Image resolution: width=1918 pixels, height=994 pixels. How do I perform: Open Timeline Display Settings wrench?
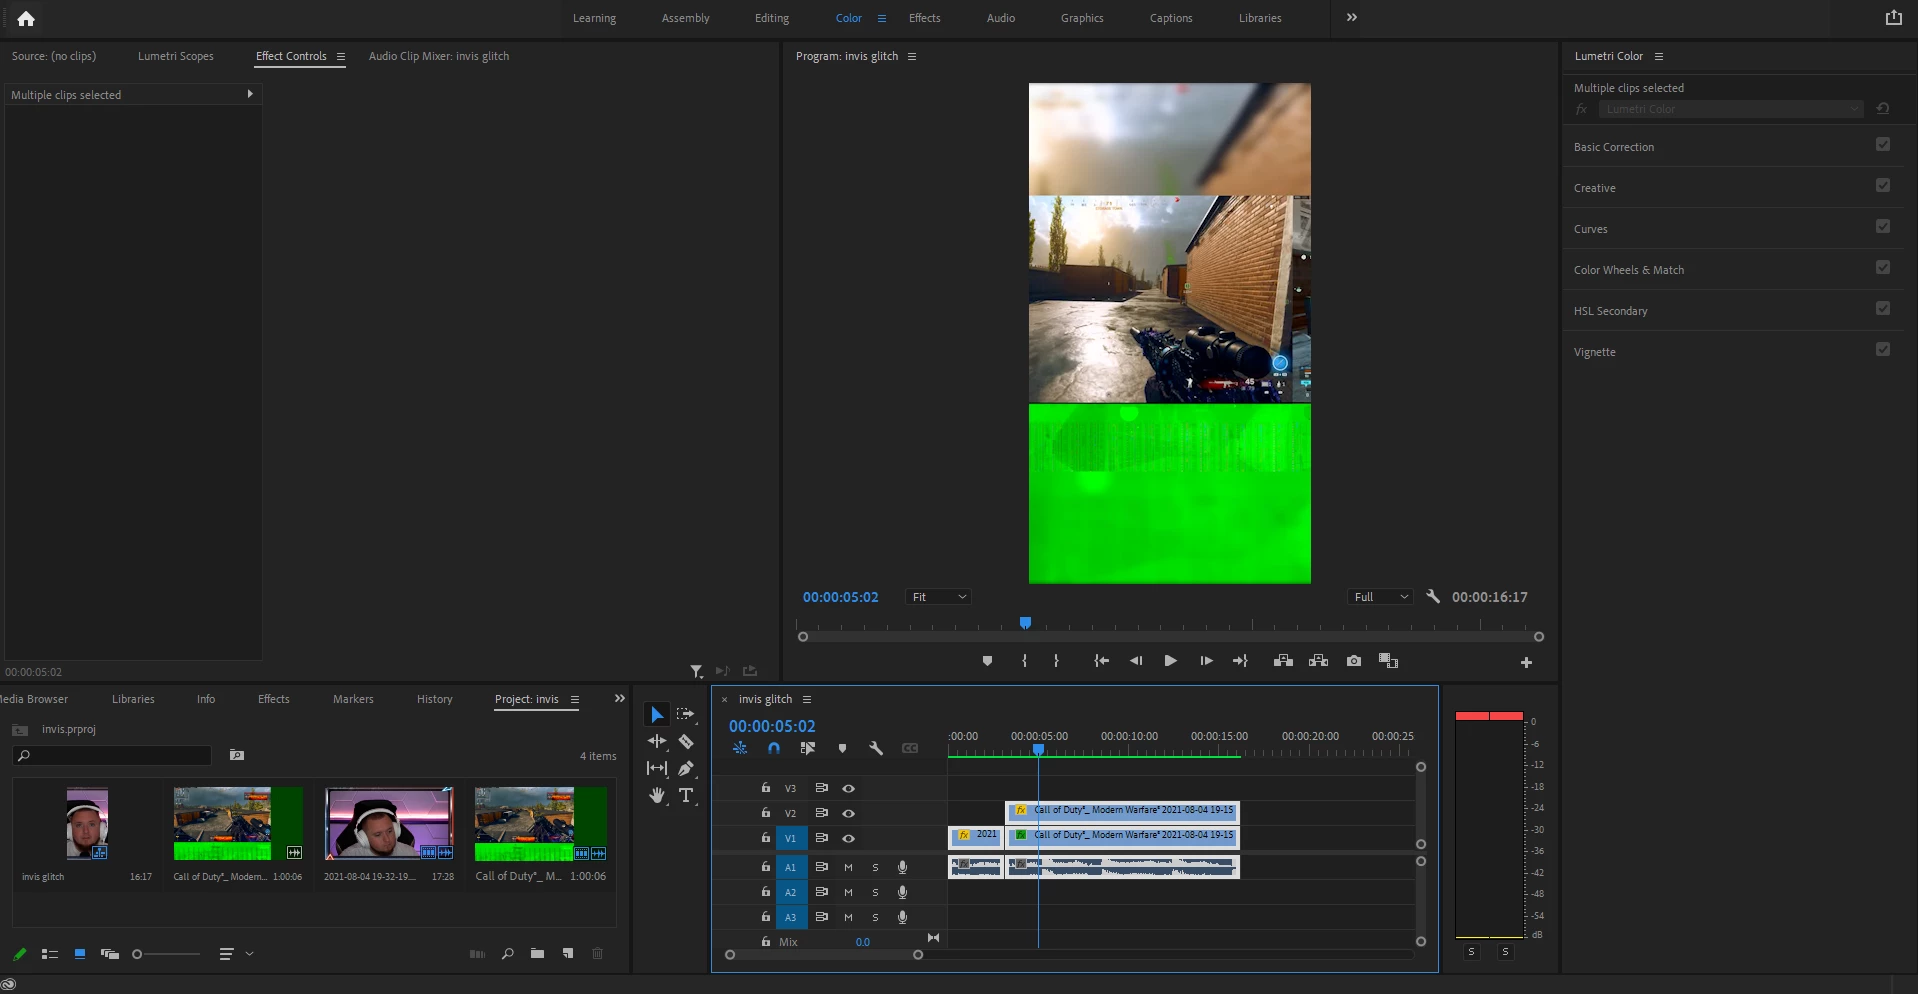tap(876, 748)
